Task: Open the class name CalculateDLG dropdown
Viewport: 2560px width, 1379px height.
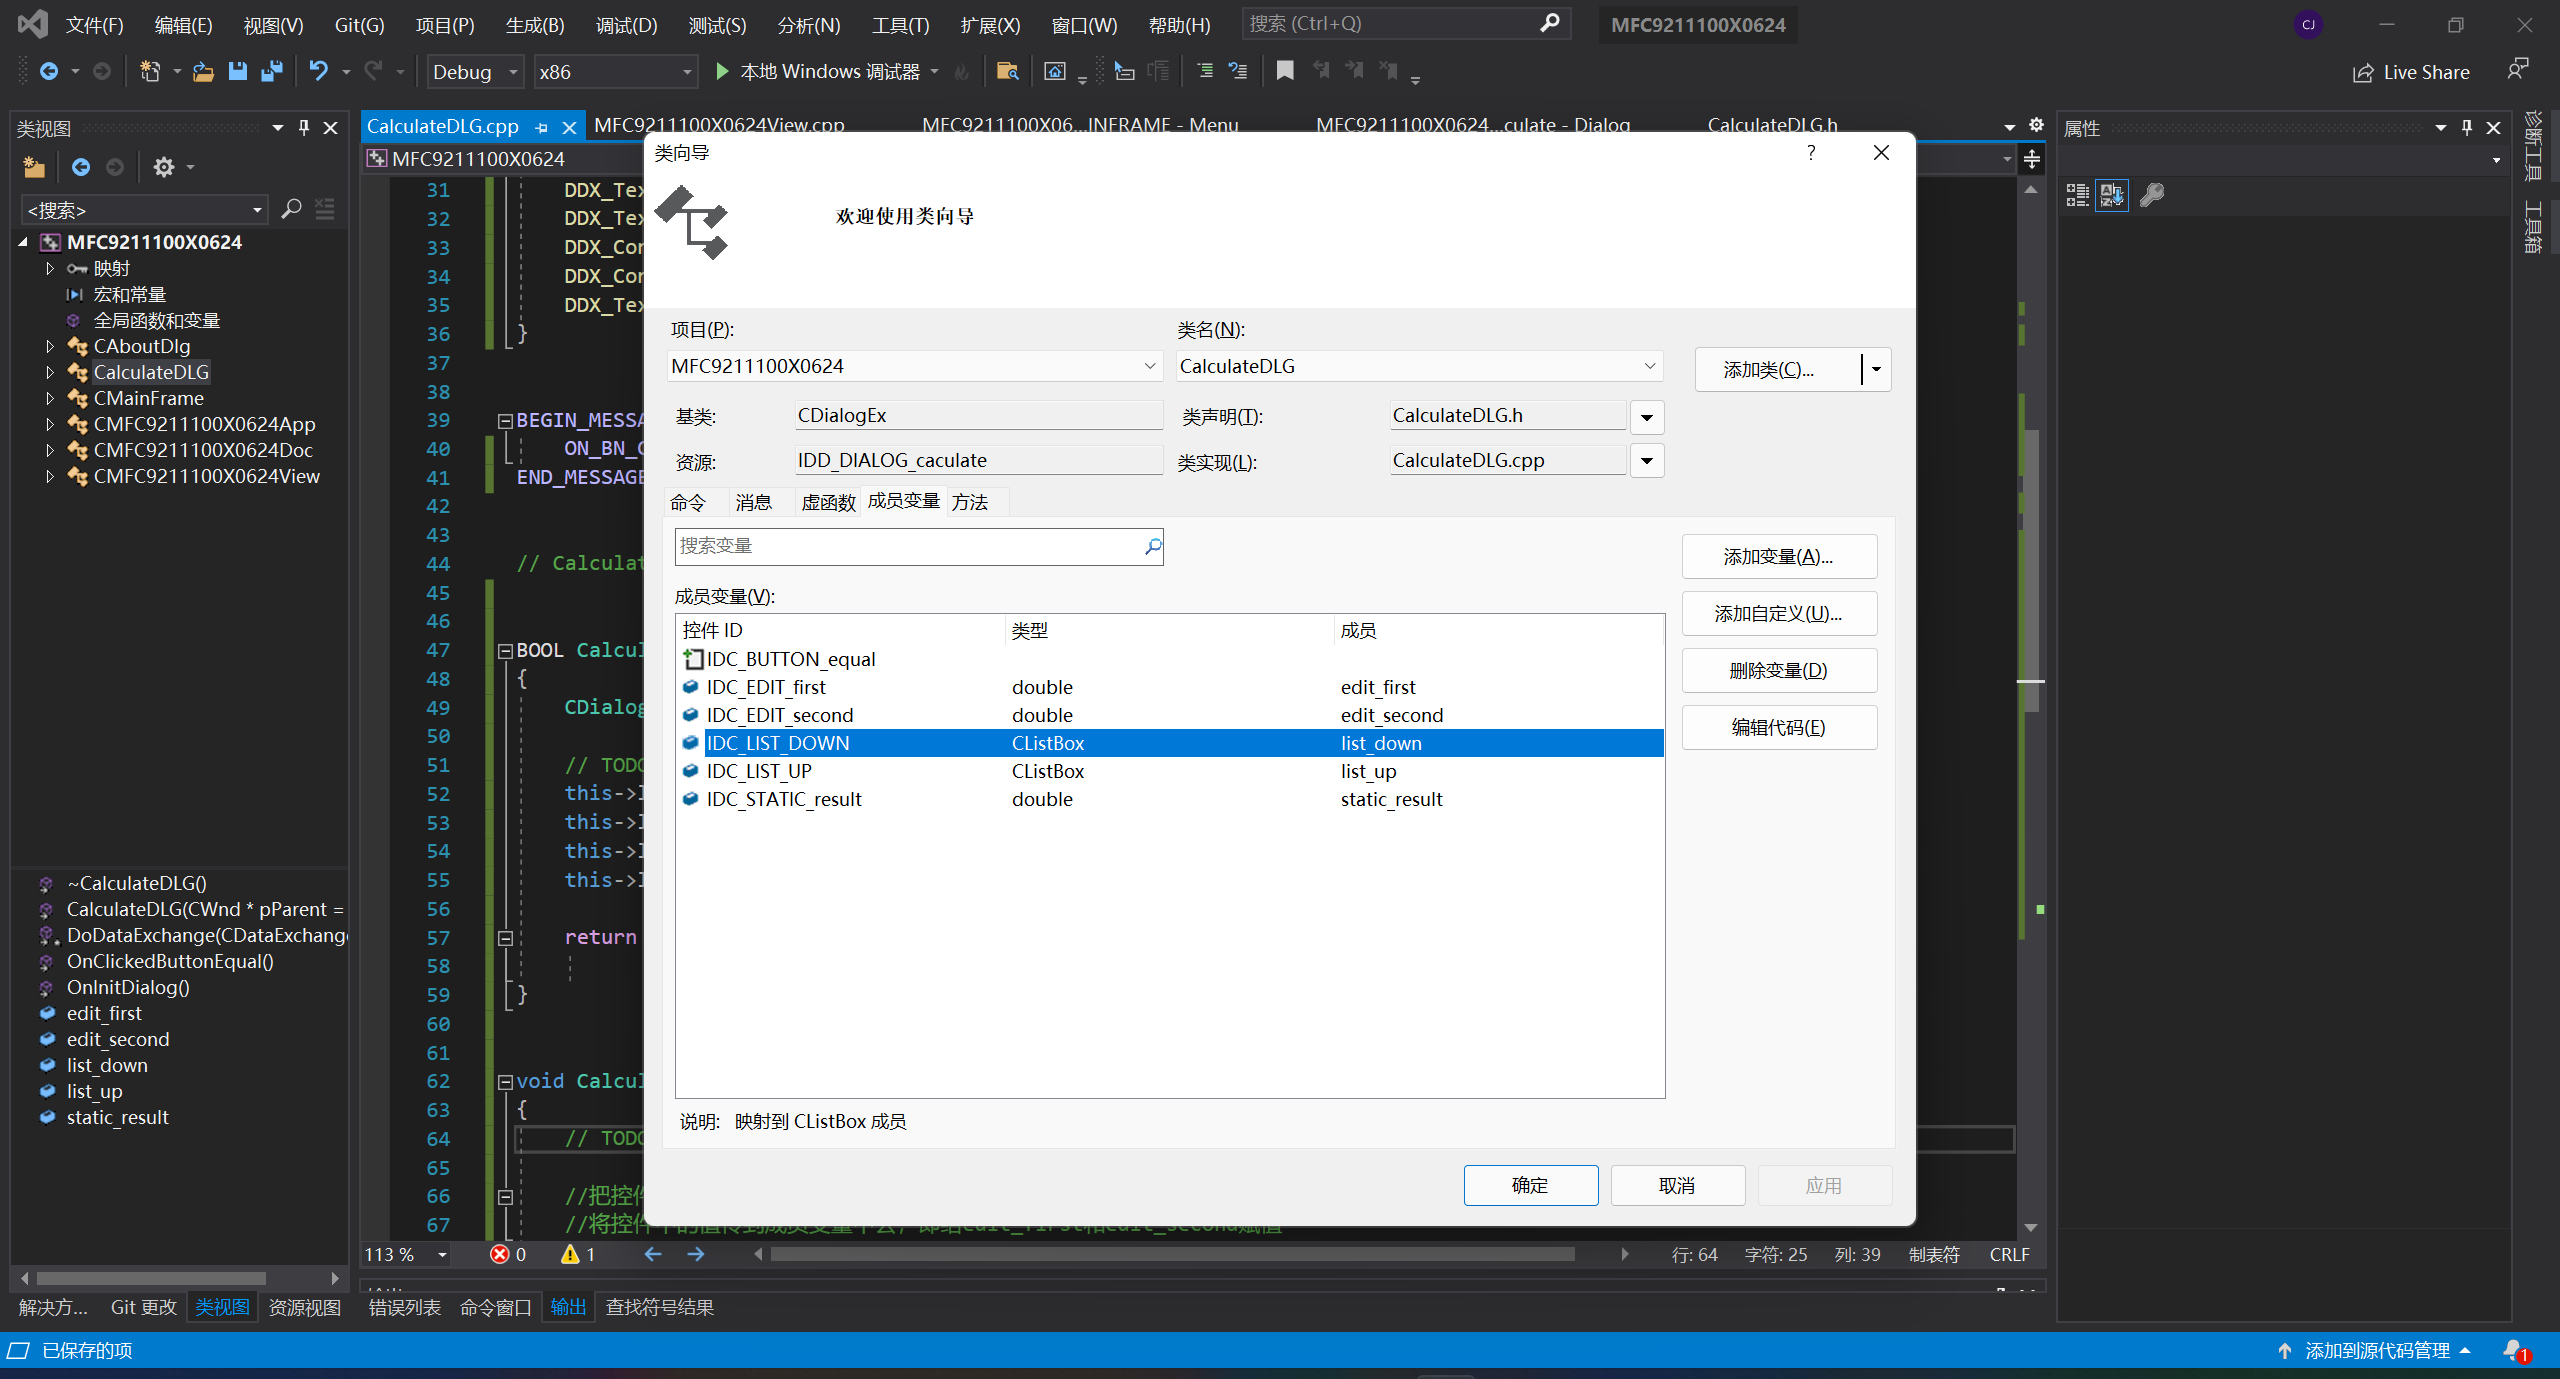Action: point(1649,366)
